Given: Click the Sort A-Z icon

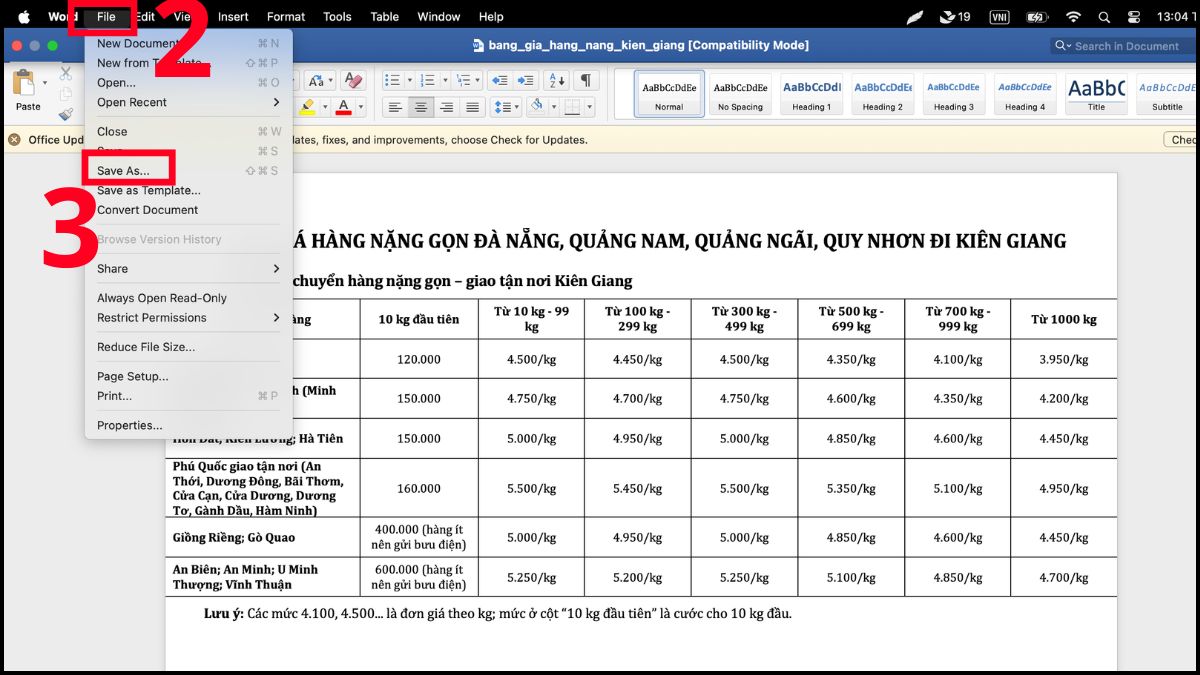Looking at the screenshot, I should 556,81.
